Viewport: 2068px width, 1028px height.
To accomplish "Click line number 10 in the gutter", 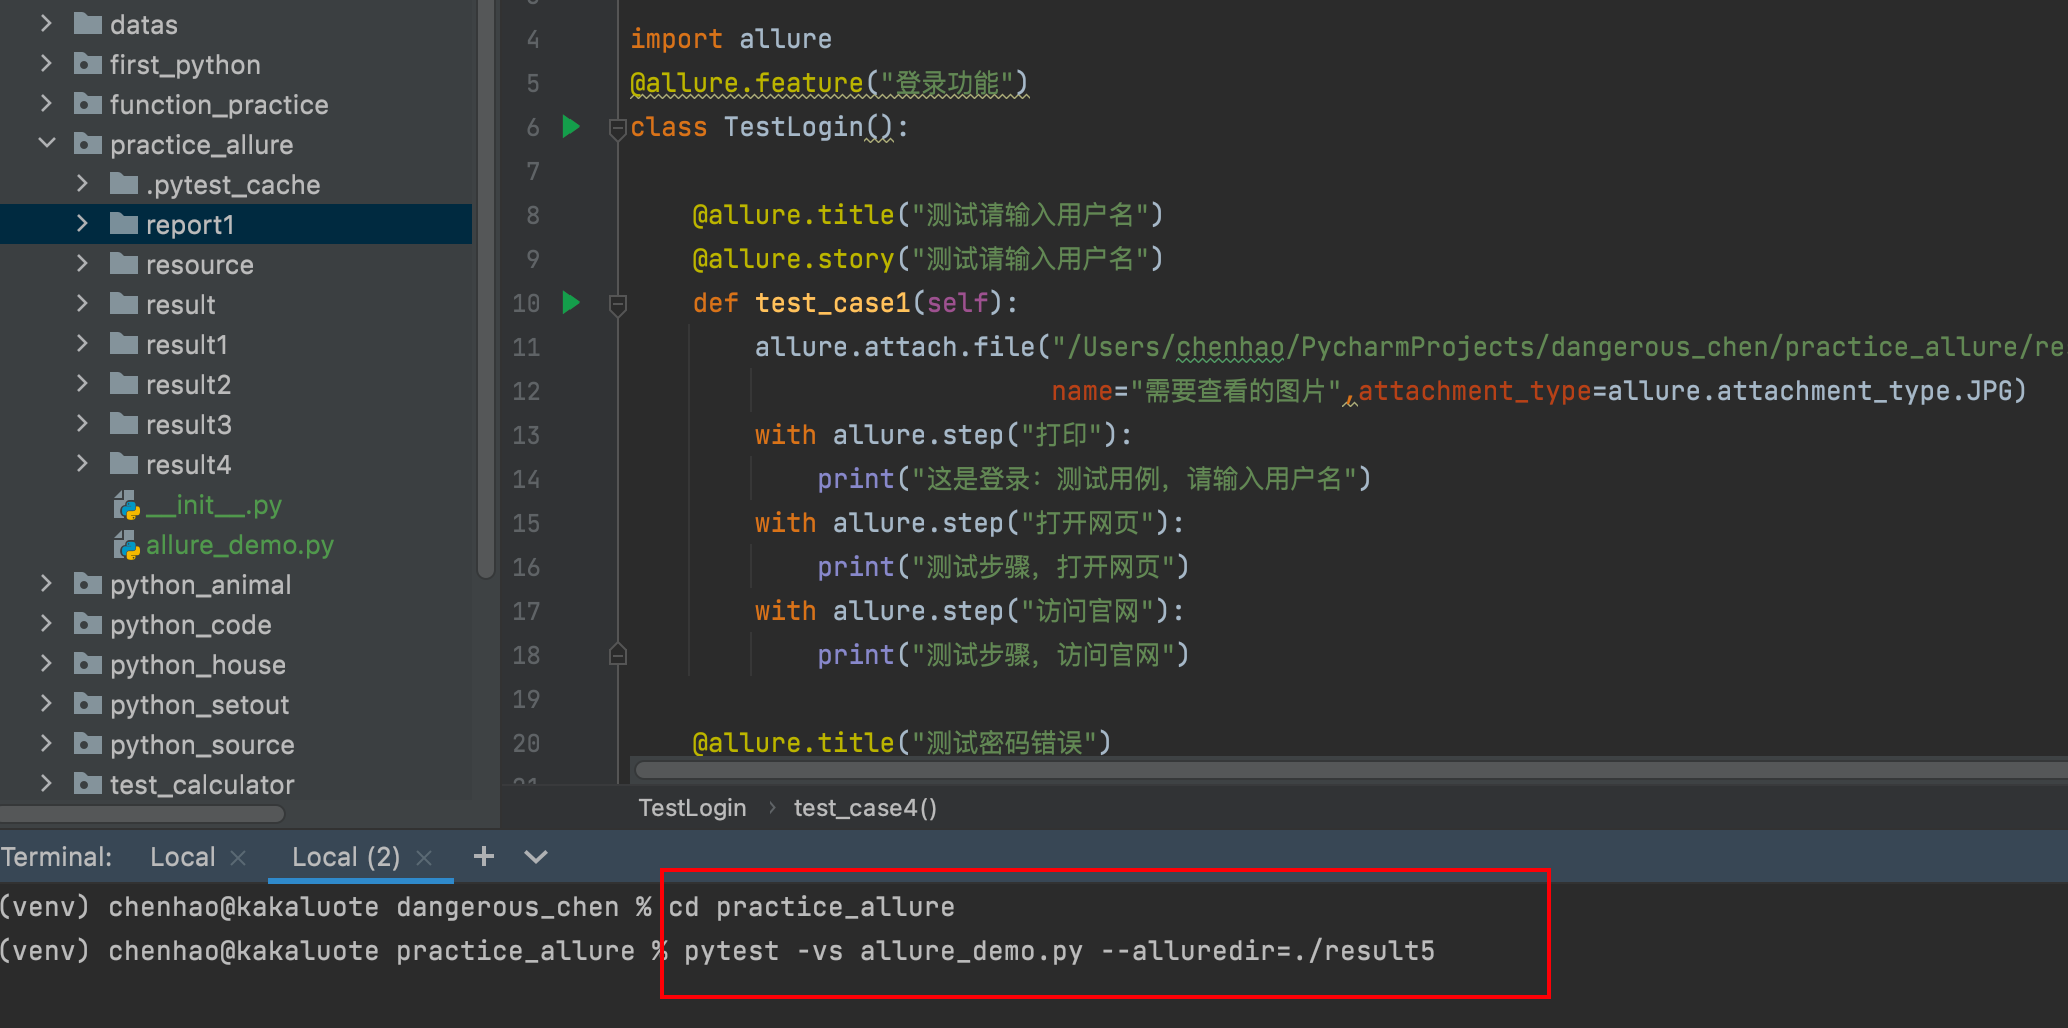I will pyautogui.click(x=526, y=303).
